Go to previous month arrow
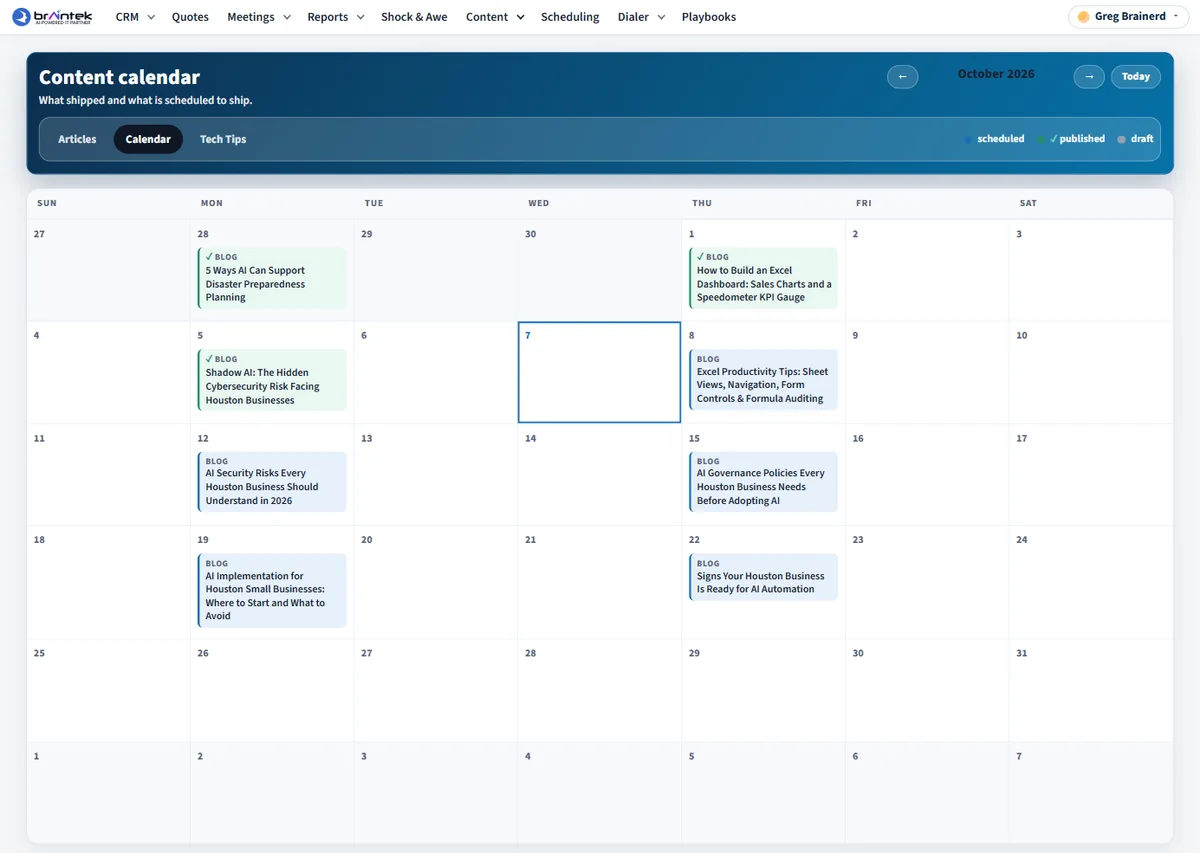The width and height of the screenshot is (1200, 853). 902,76
